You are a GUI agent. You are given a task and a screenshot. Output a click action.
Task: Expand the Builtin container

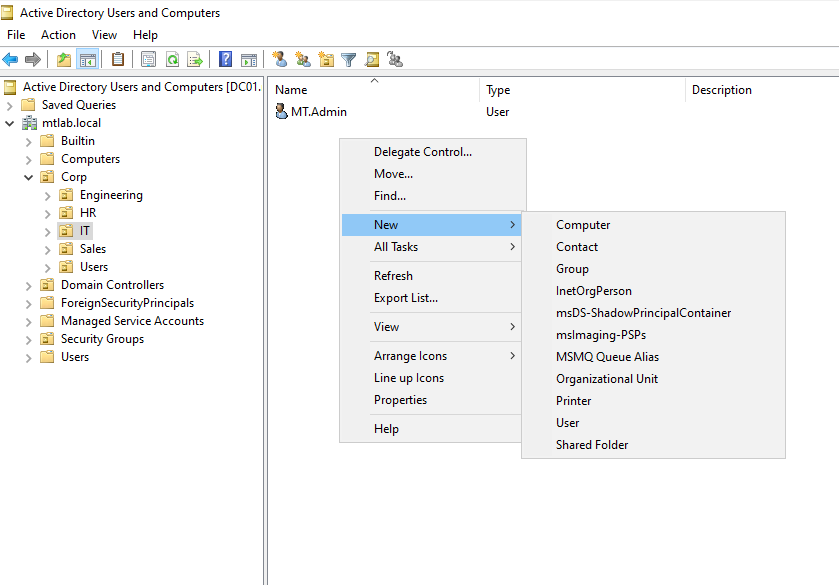click(28, 142)
